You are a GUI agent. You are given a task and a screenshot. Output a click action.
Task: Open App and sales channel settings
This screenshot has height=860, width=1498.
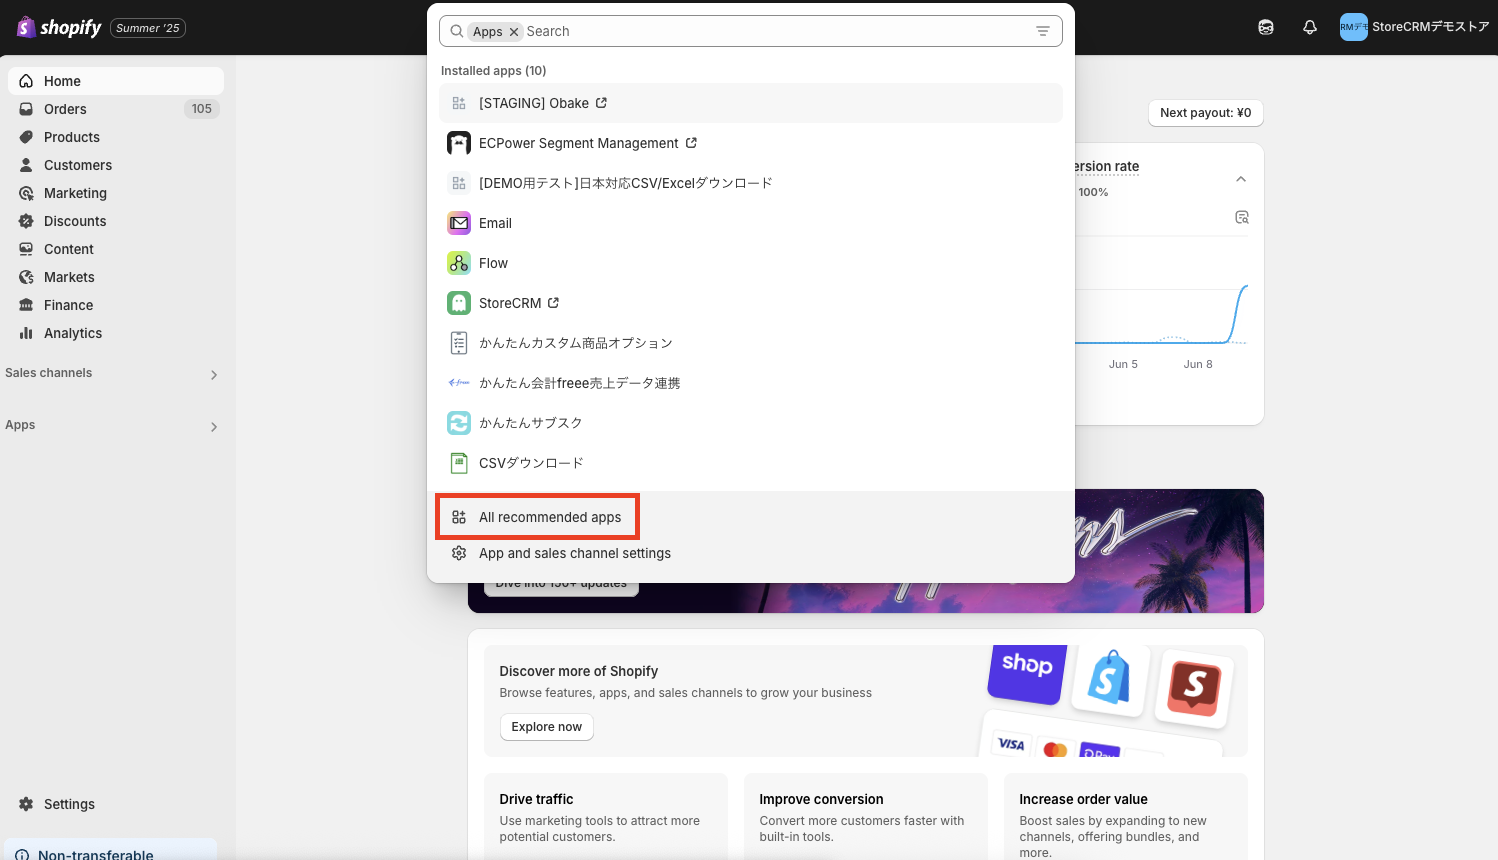[751, 553]
